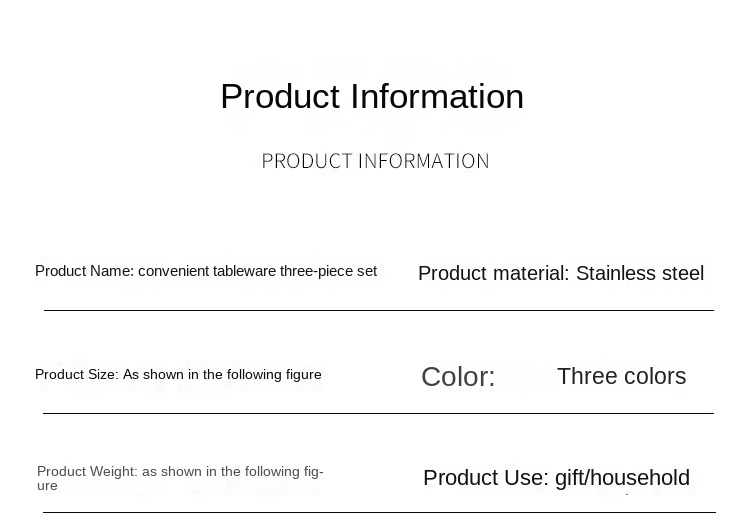Click the uppercase PRODUCT INFORMATION subtitle
This screenshot has height=531, width=750.
pyautogui.click(x=375, y=161)
